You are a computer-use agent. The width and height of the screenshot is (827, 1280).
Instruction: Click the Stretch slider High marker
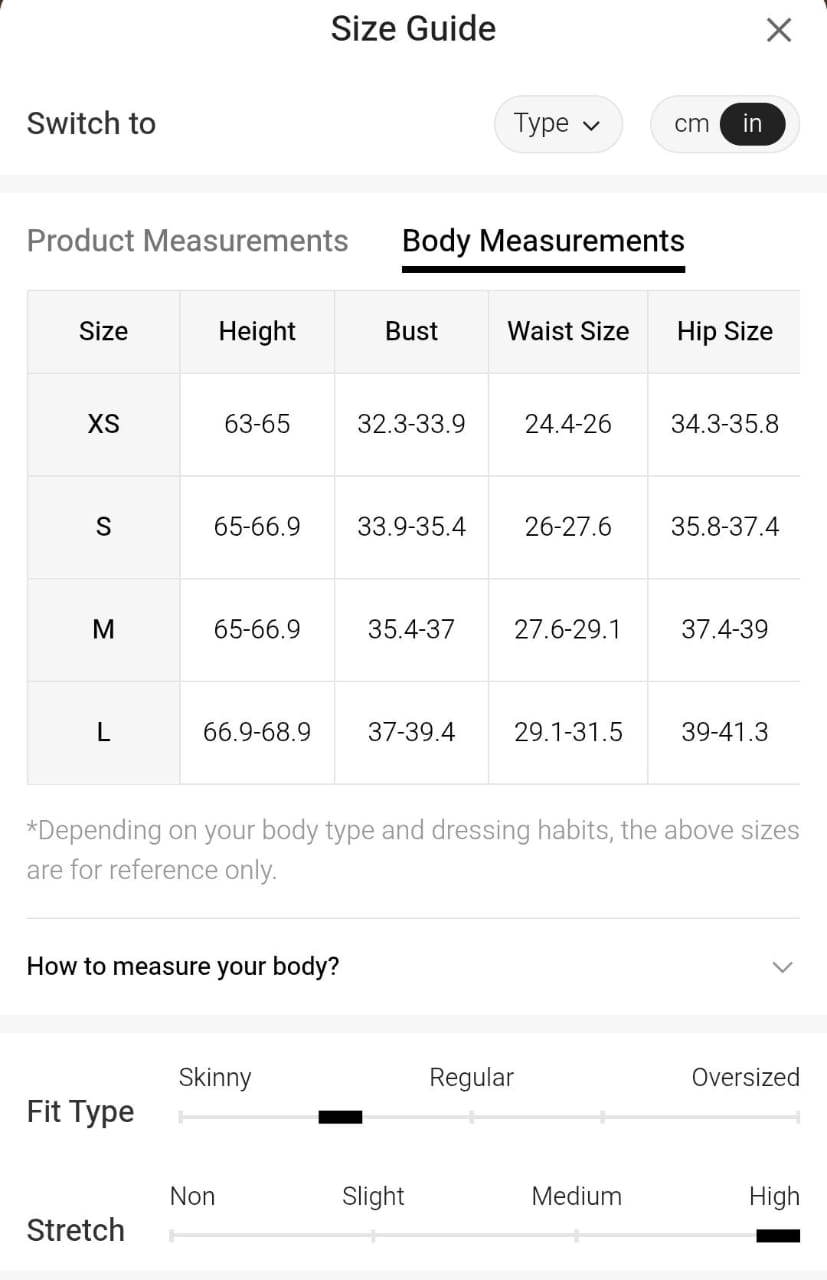pos(778,1236)
